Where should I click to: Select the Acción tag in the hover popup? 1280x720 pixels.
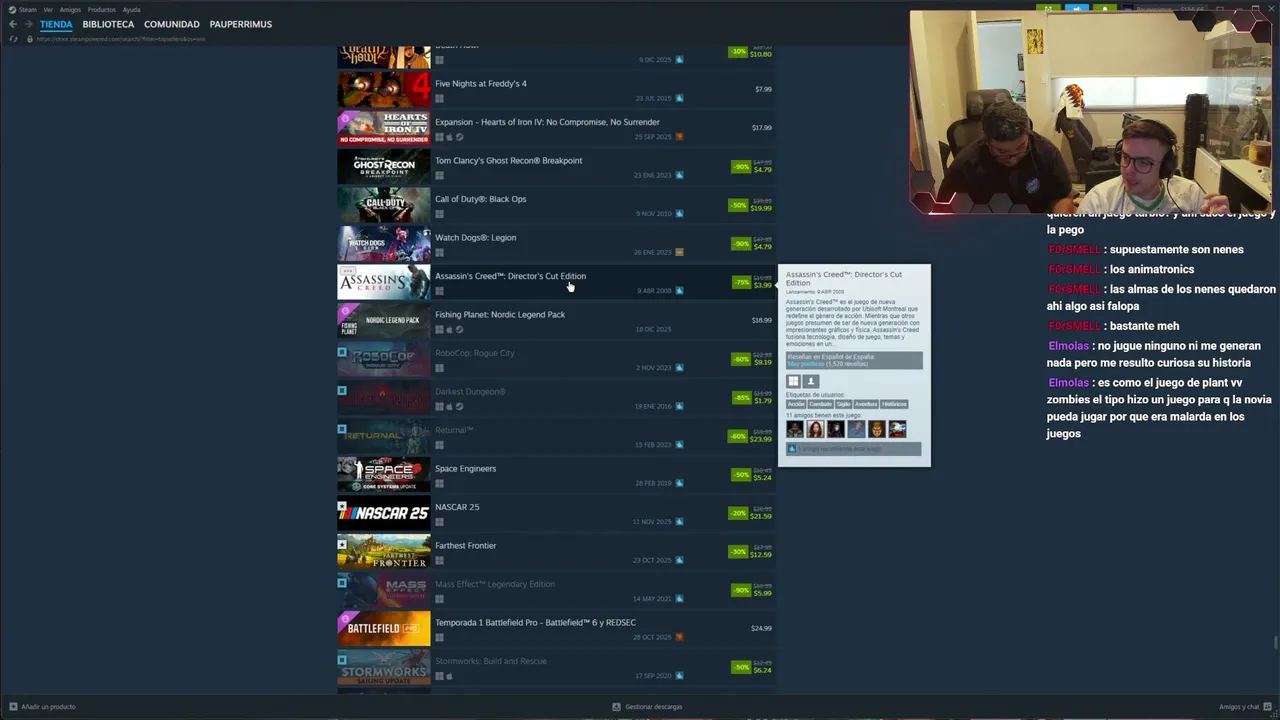(796, 405)
